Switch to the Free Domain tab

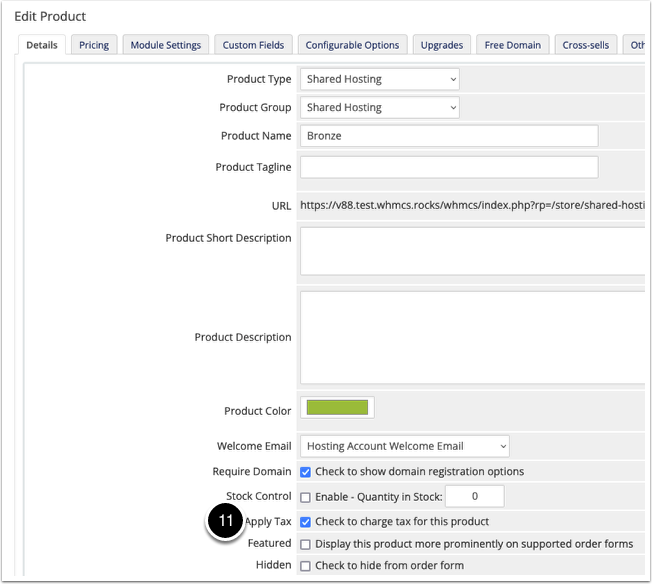pos(513,45)
